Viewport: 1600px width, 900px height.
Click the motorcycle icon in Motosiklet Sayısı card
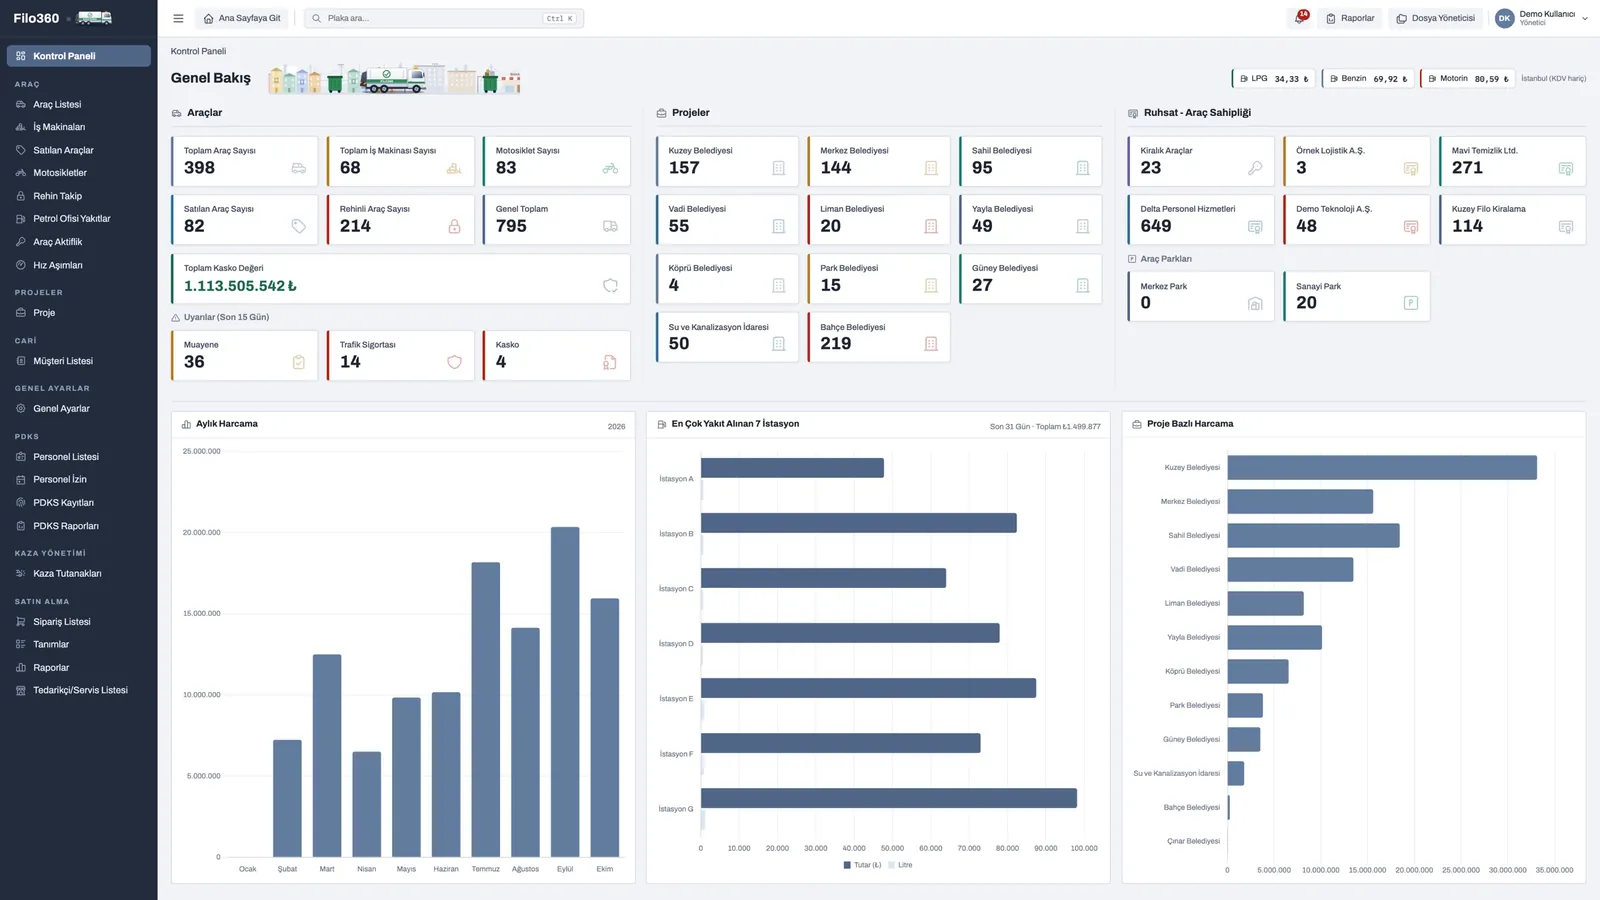610,169
